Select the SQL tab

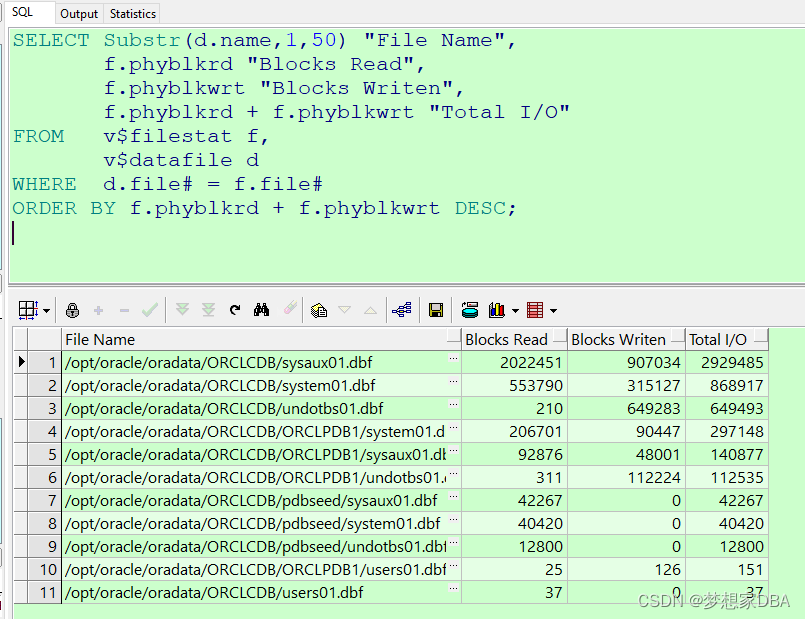click(x=22, y=12)
